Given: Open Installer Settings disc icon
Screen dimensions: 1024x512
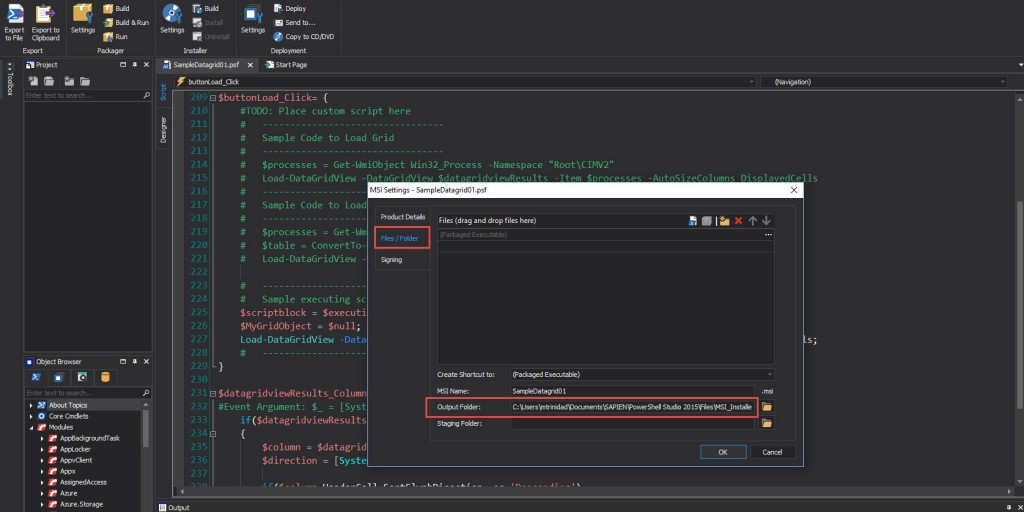Looking at the screenshot, I should tap(172, 20).
